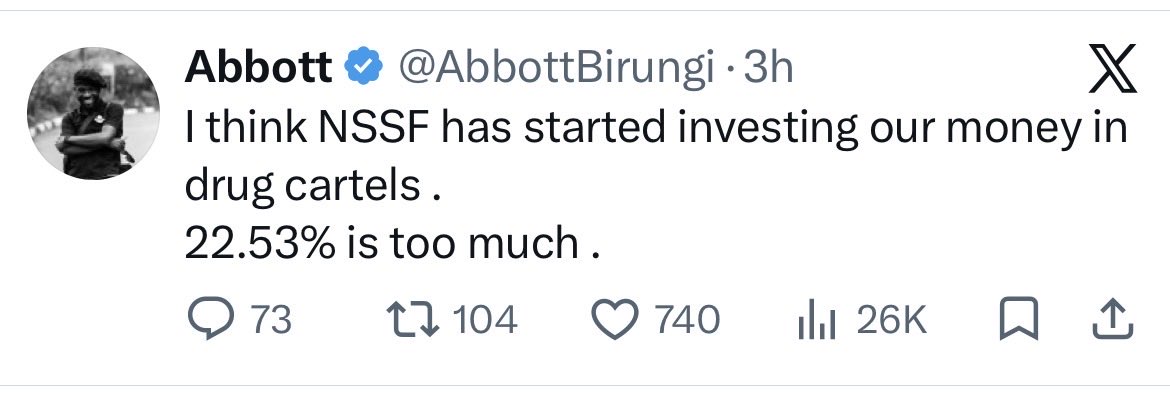
Task: Click the blue verified badge
Action: pos(363,69)
